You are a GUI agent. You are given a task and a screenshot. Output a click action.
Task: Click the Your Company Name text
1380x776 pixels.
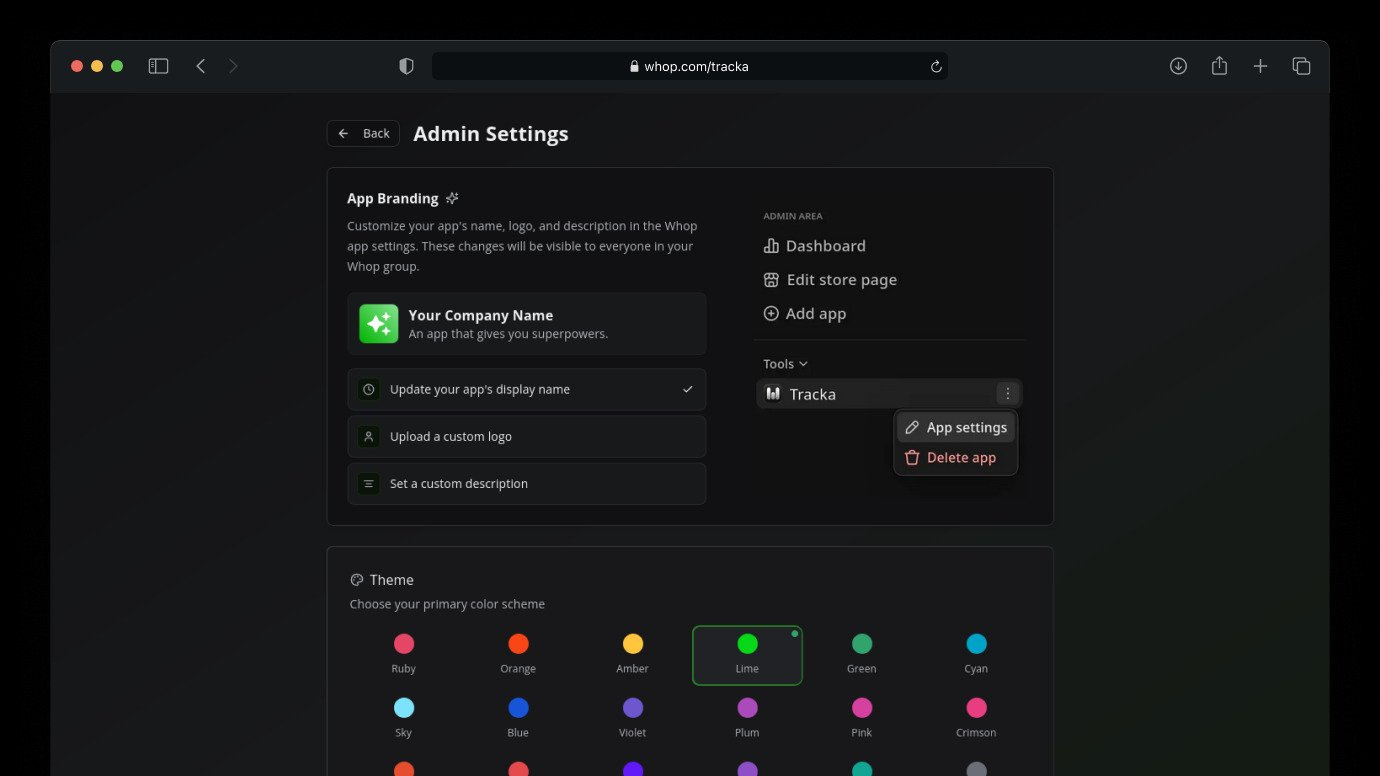click(481, 315)
